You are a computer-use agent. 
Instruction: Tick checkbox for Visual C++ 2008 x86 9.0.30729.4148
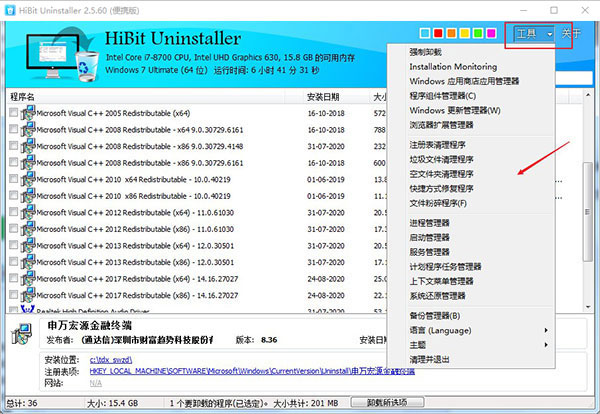click(x=13, y=145)
